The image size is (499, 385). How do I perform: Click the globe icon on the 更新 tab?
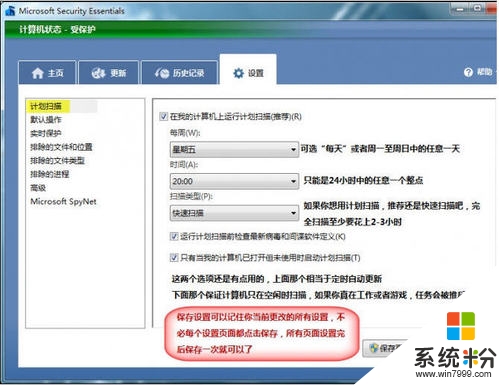tap(98, 73)
